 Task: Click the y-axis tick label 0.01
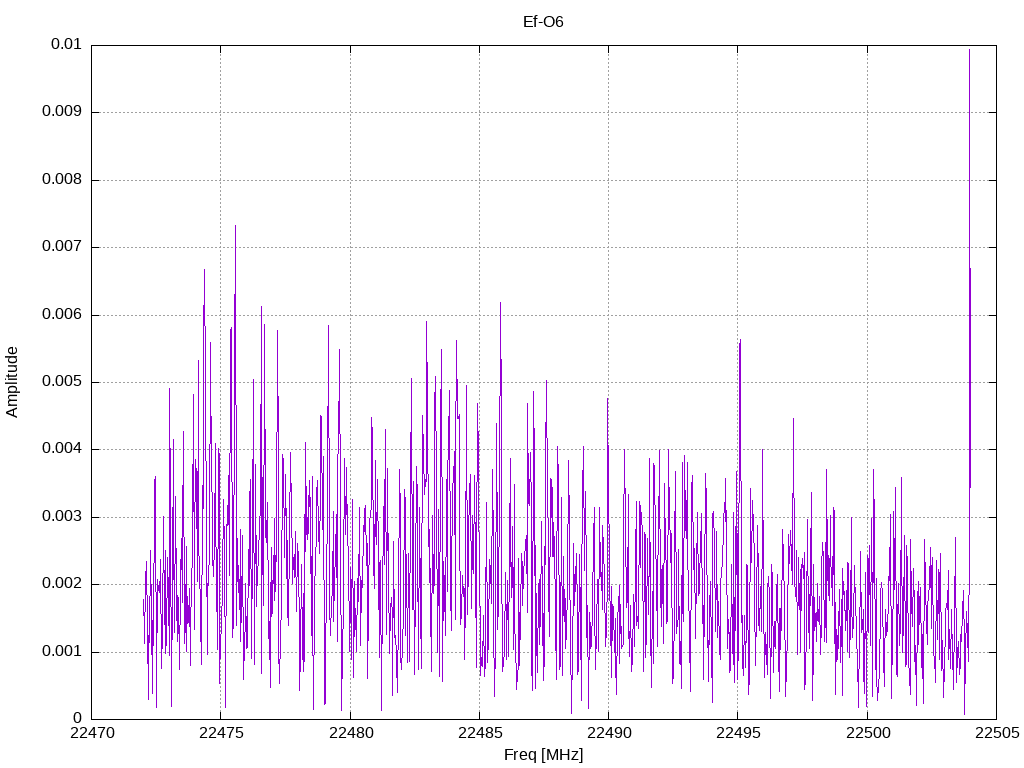click(66, 44)
